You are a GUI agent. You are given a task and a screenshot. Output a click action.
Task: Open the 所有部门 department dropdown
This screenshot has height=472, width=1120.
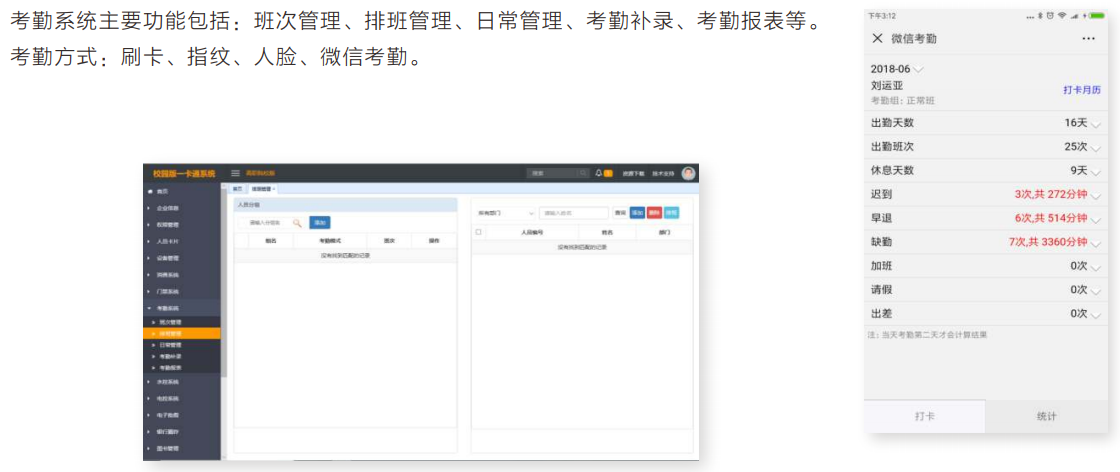[505, 213]
